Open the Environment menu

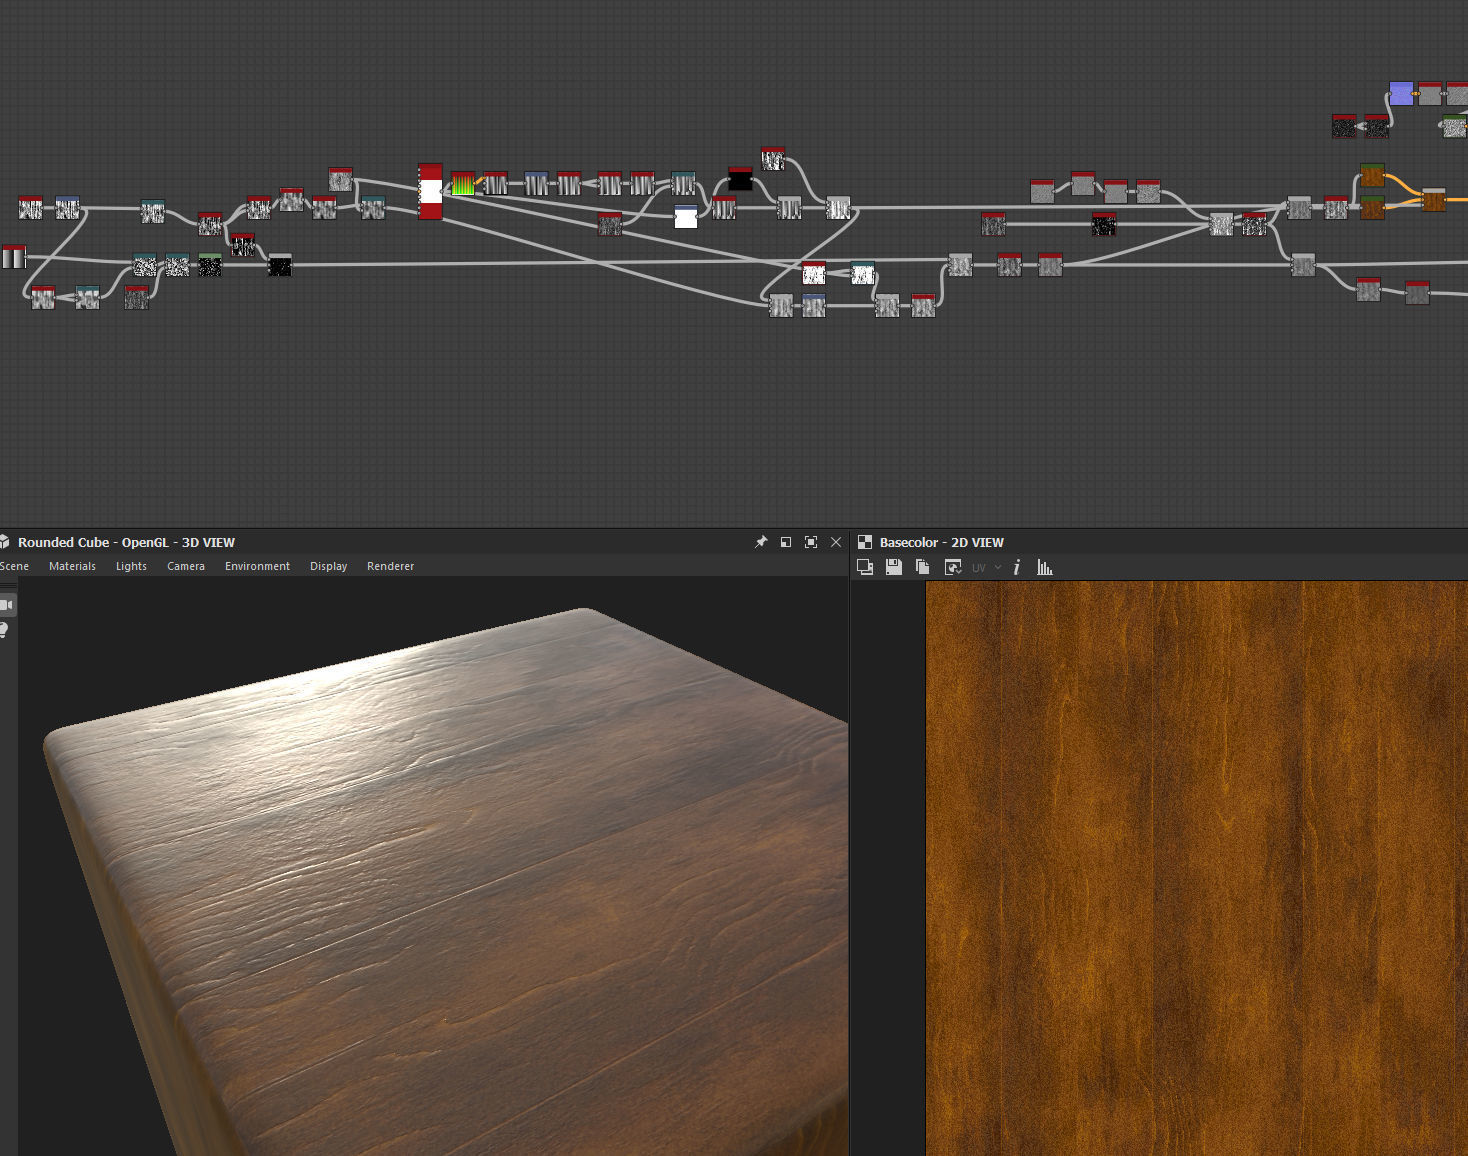pyautogui.click(x=257, y=566)
